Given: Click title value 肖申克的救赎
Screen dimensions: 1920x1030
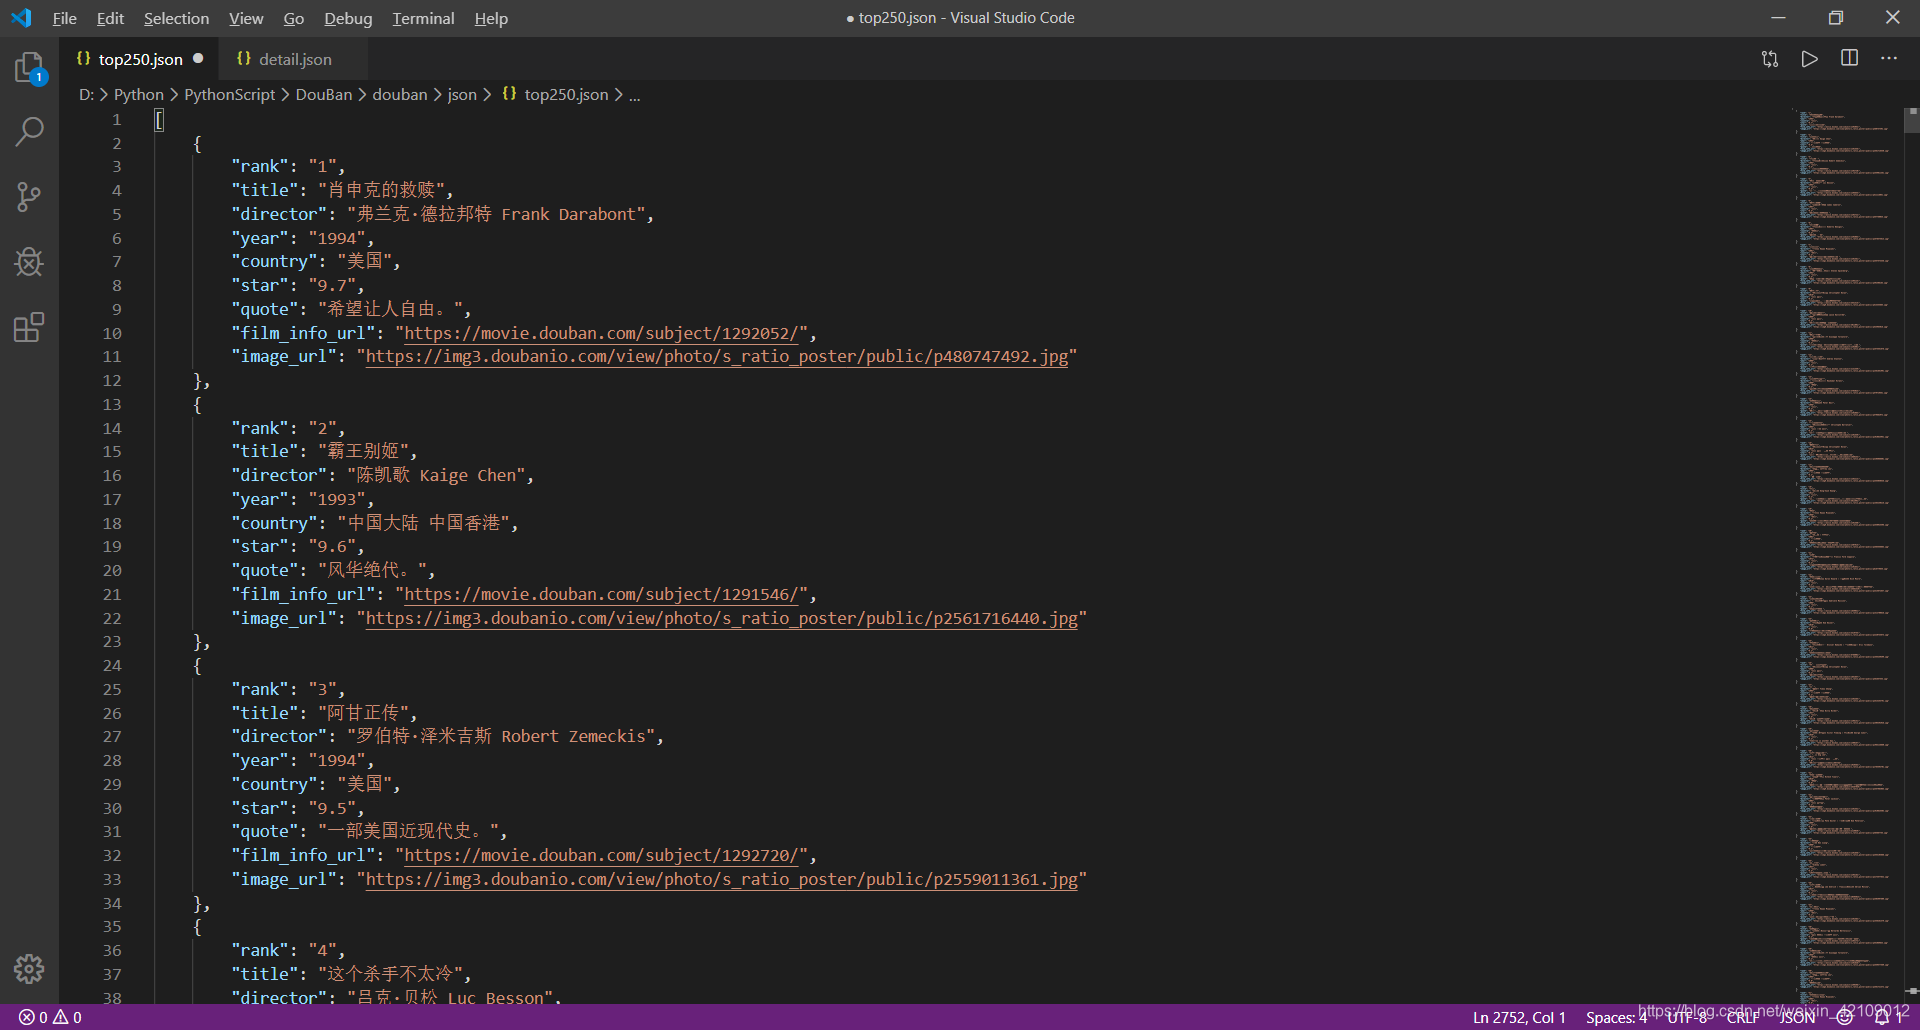Looking at the screenshot, I should click(381, 190).
